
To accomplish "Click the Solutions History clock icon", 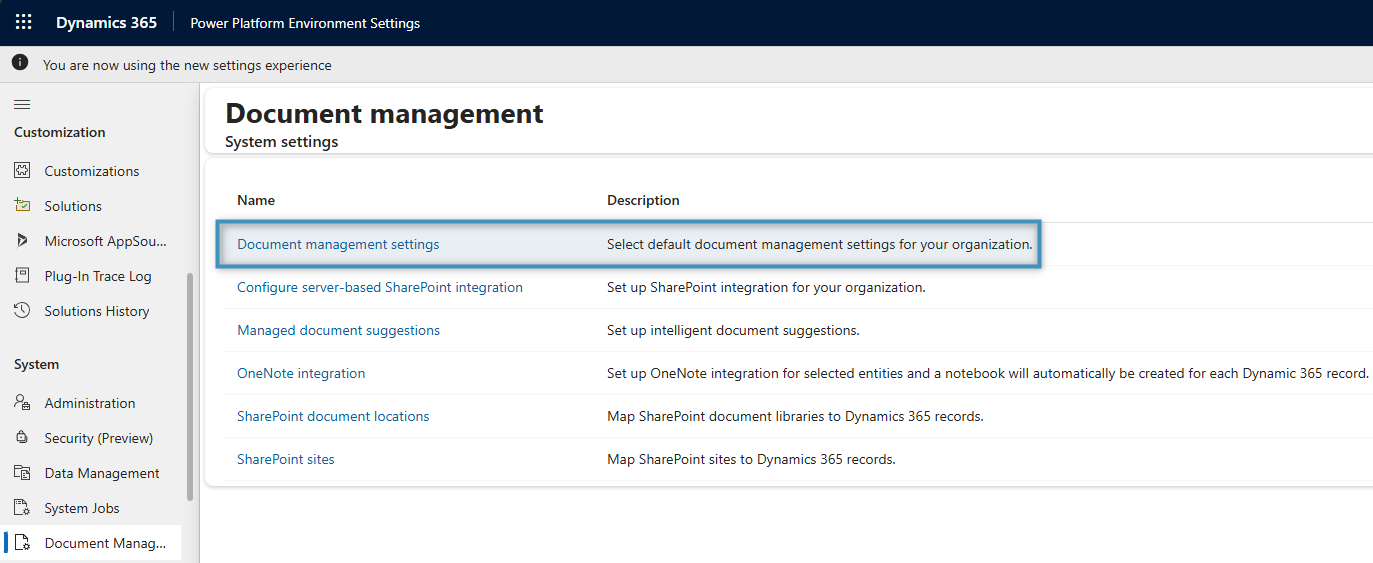I will point(23,311).
